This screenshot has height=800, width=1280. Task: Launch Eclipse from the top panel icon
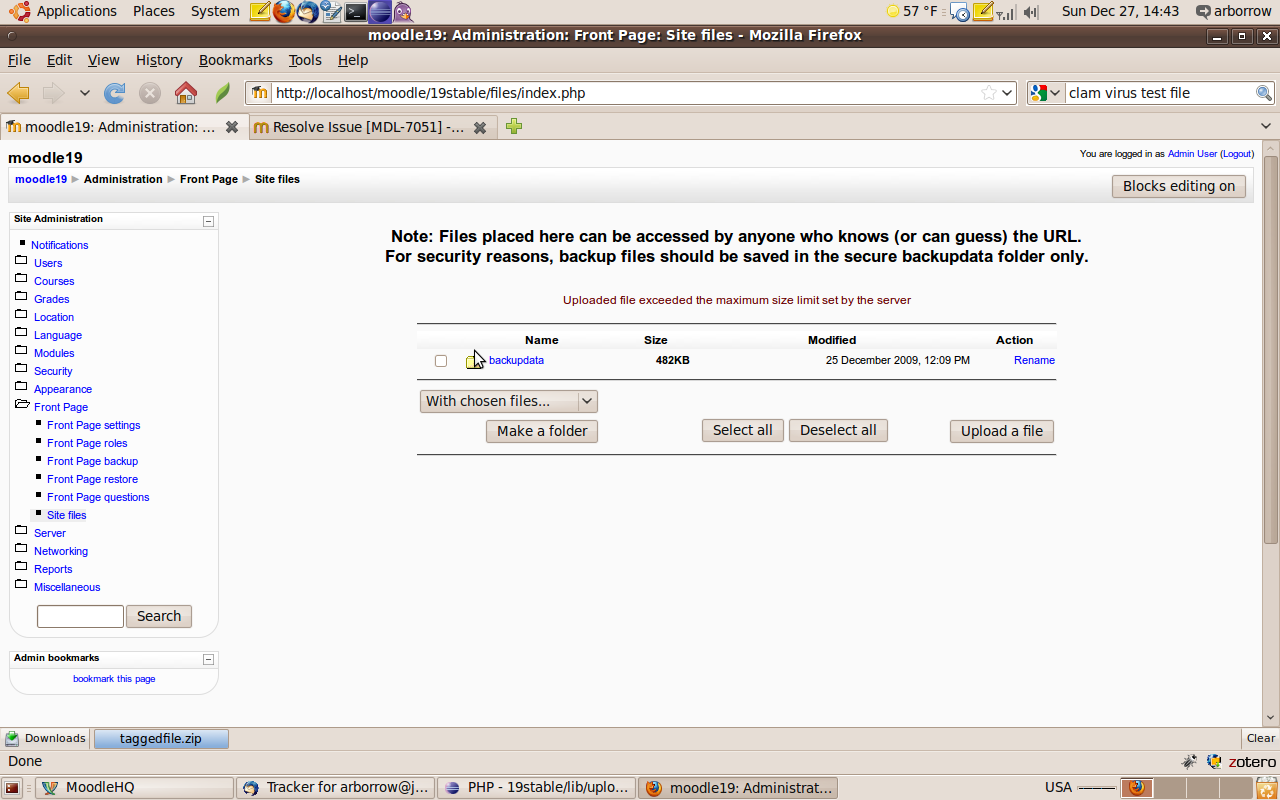(379, 12)
